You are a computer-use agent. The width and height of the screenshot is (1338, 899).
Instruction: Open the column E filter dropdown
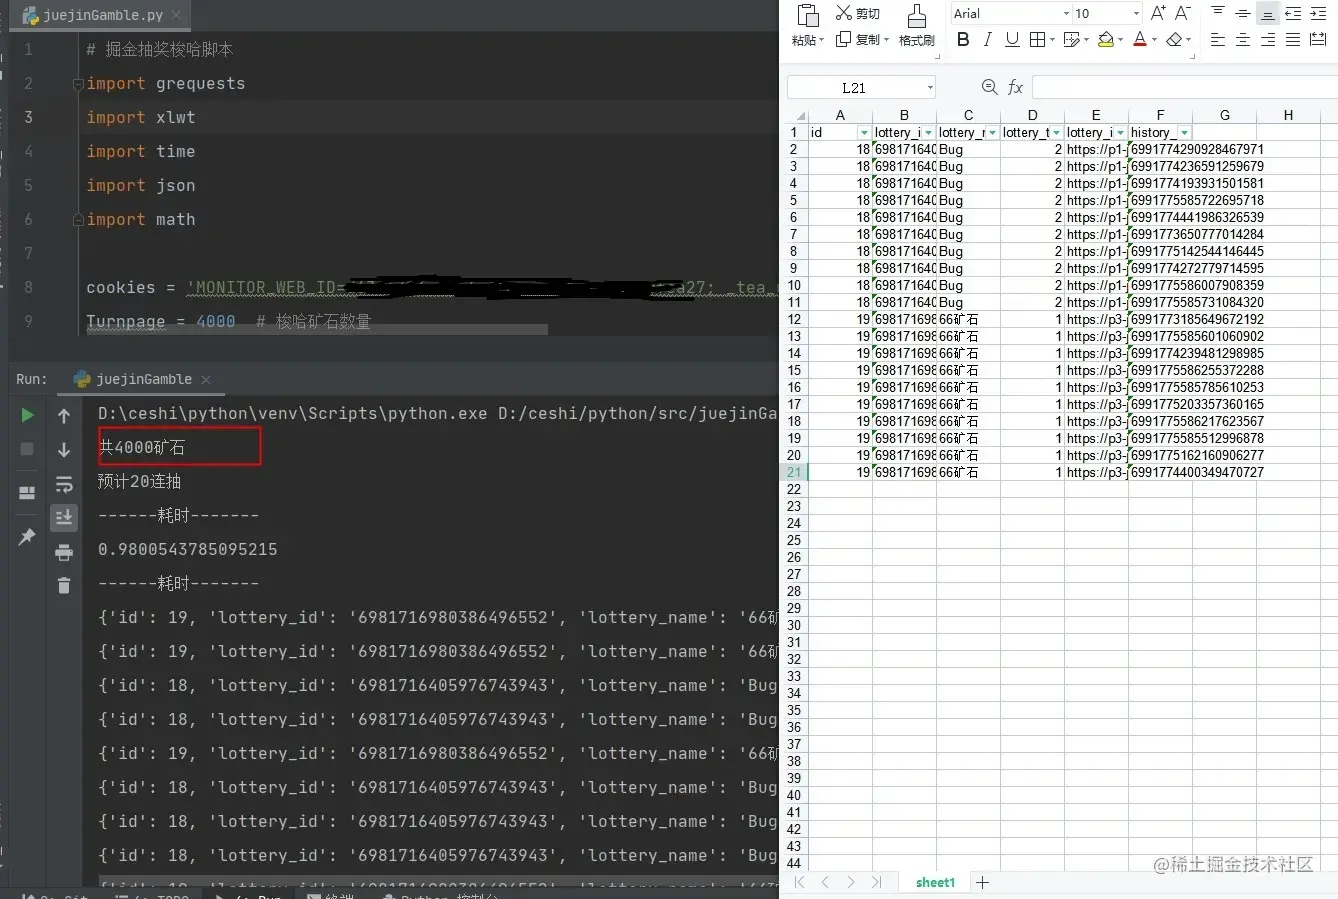coord(1120,132)
